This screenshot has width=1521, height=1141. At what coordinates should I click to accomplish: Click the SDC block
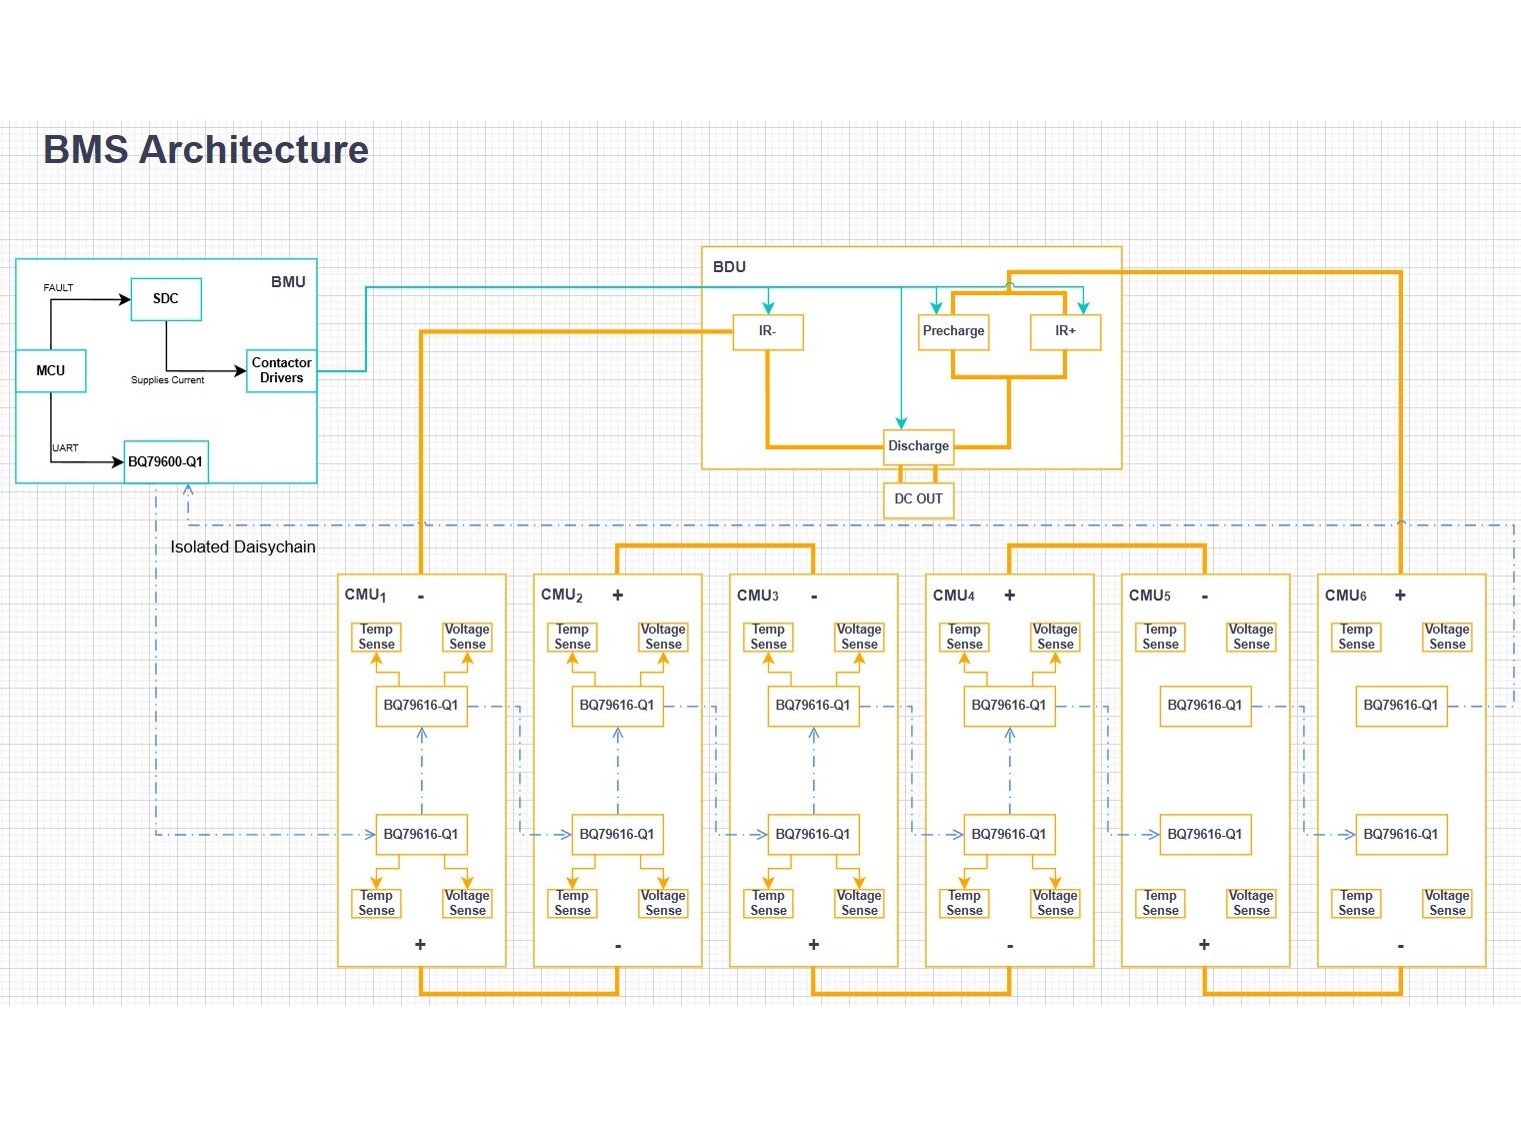click(166, 299)
